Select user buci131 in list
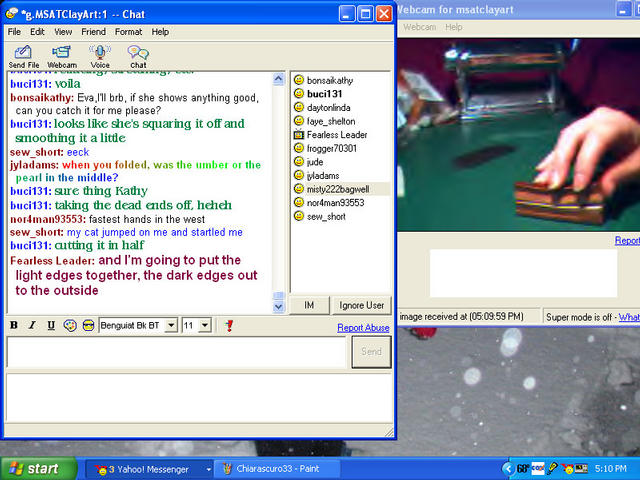The width and height of the screenshot is (640, 480). (324, 94)
